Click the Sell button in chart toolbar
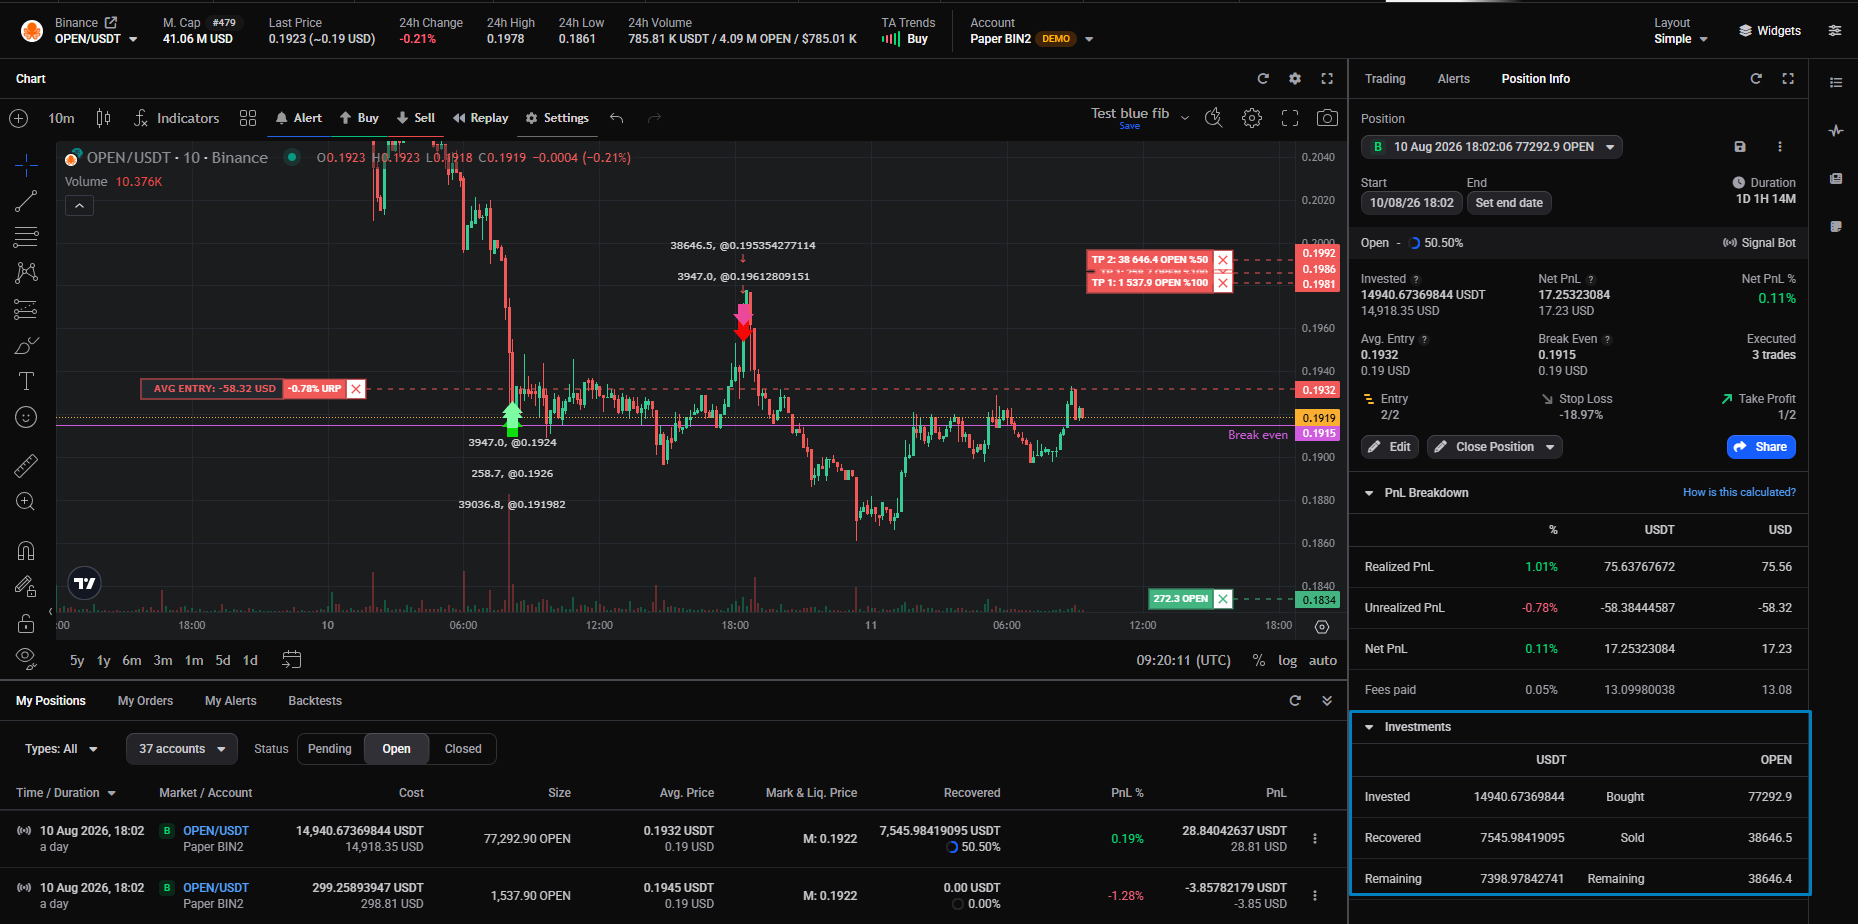Image resolution: width=1858 pixels, height=924 pixels. tap(416, 118)
